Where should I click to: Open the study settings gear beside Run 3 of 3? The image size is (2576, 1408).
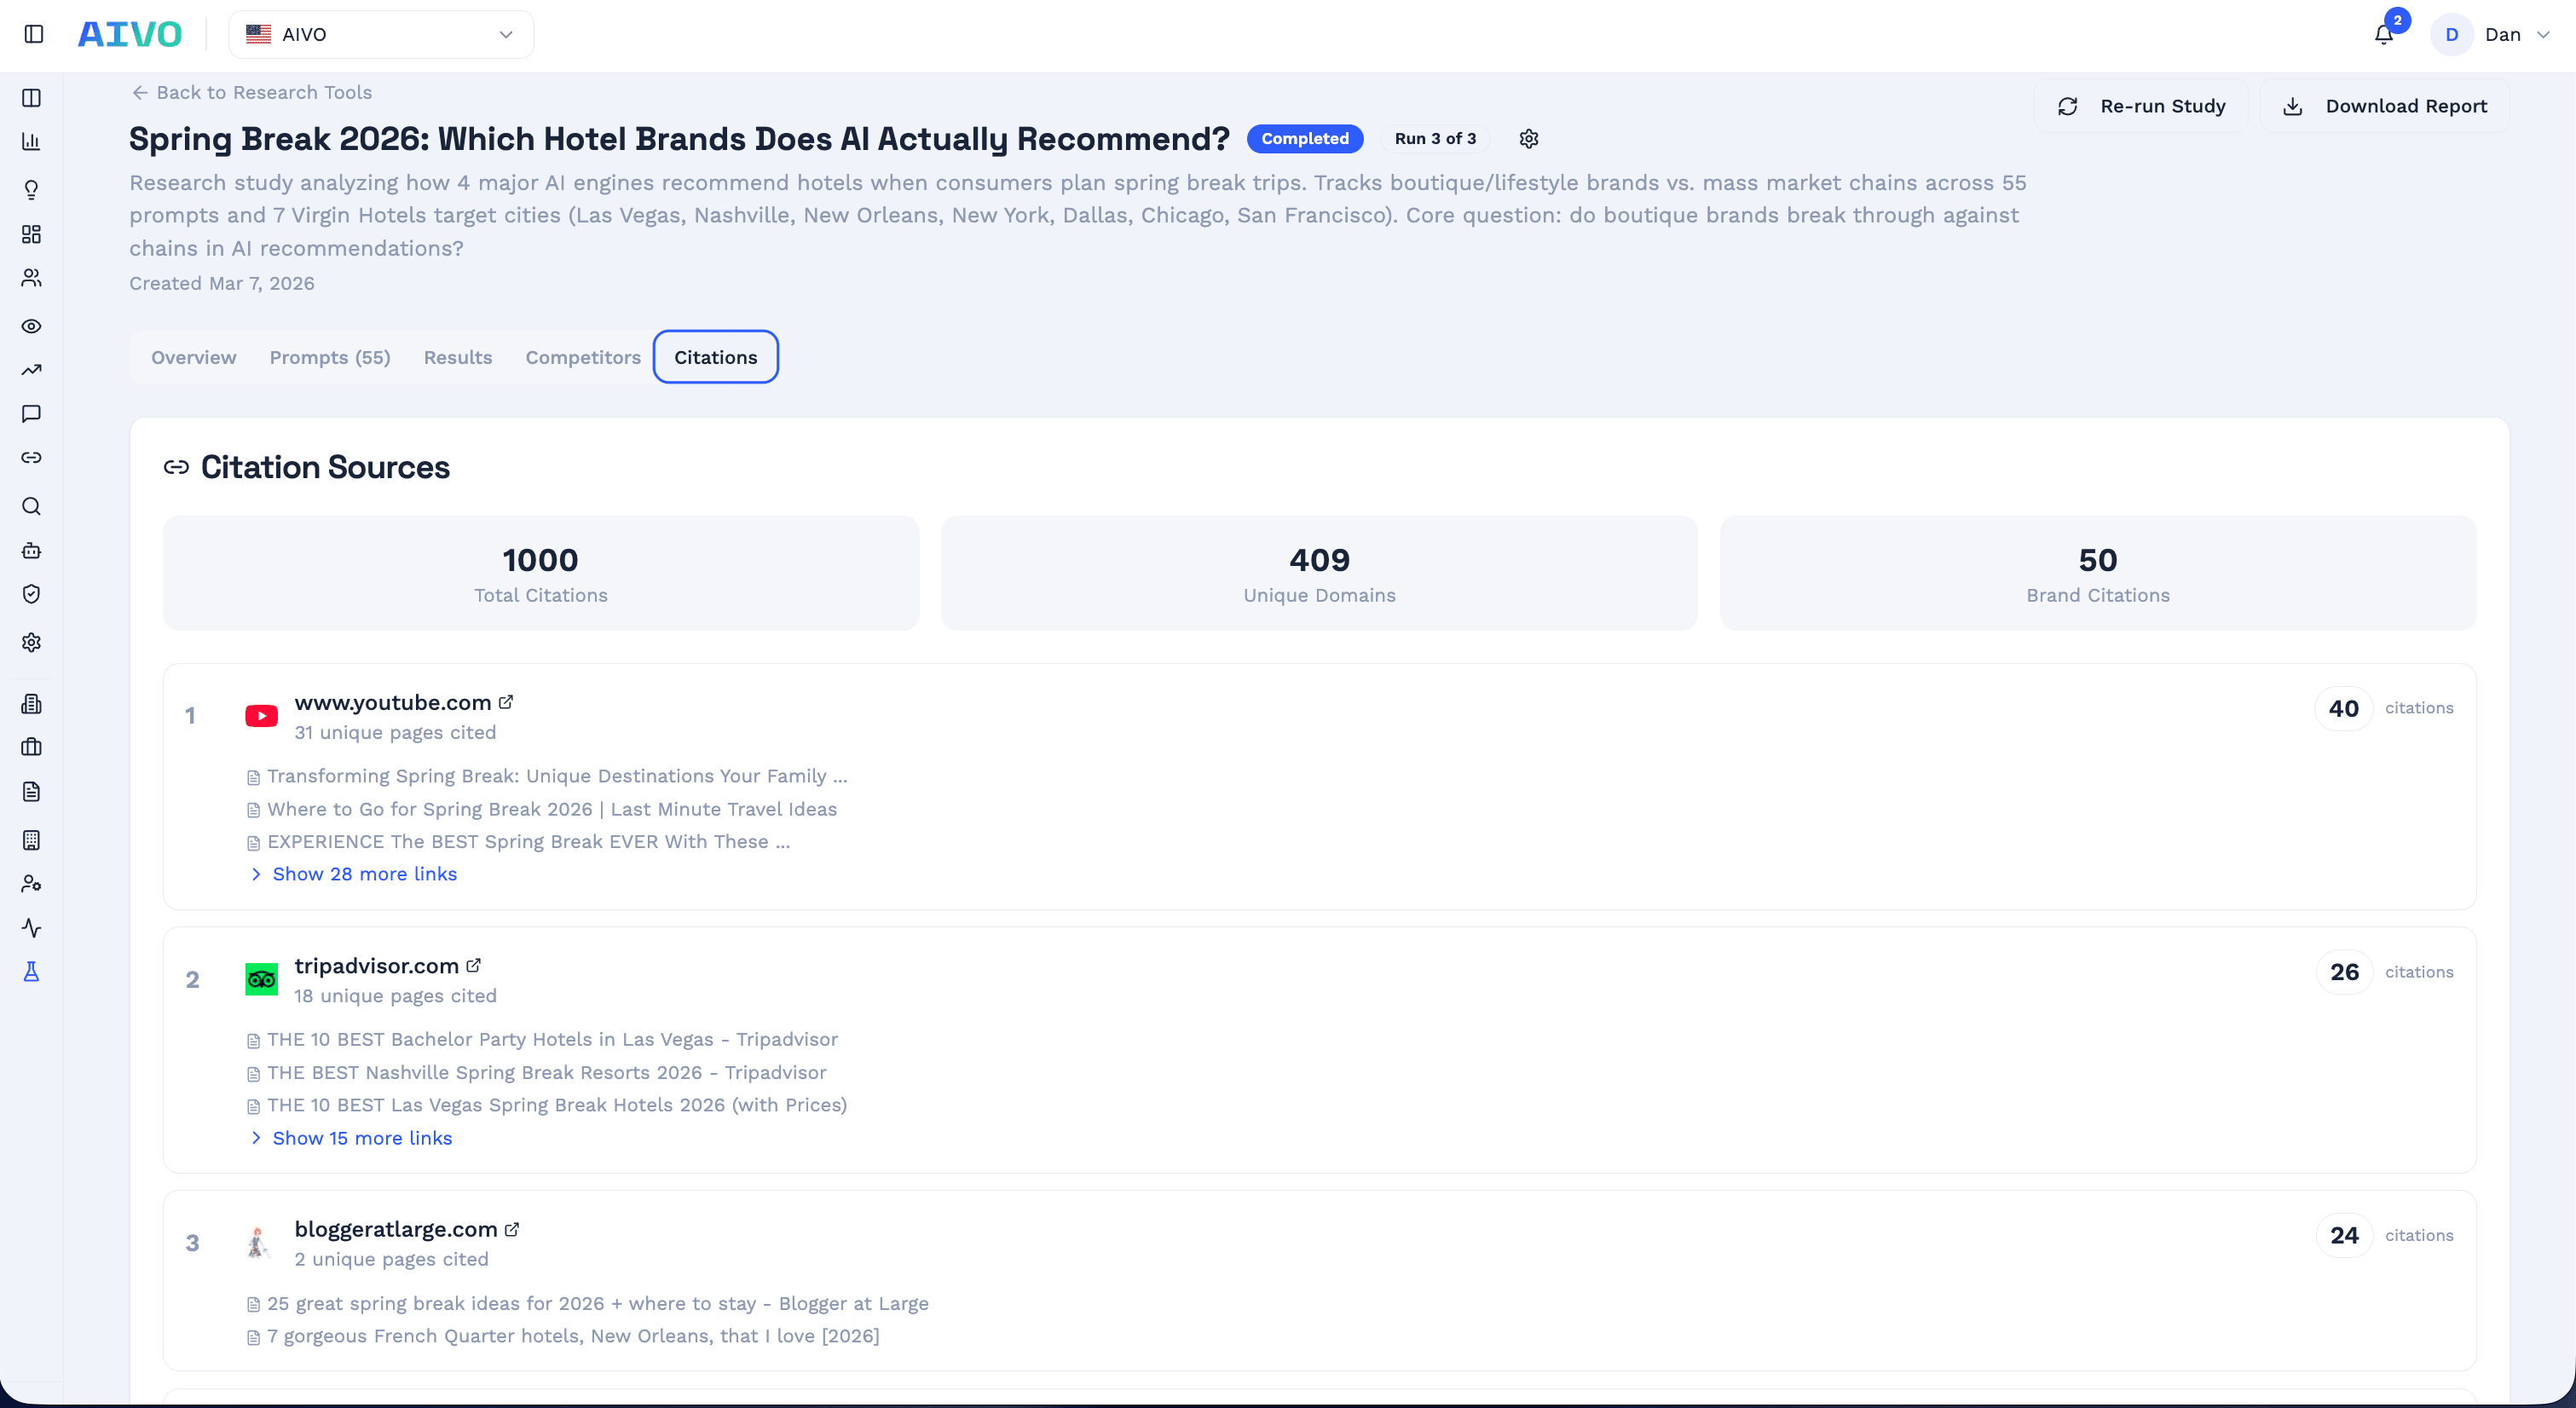tap(1529, 139)
